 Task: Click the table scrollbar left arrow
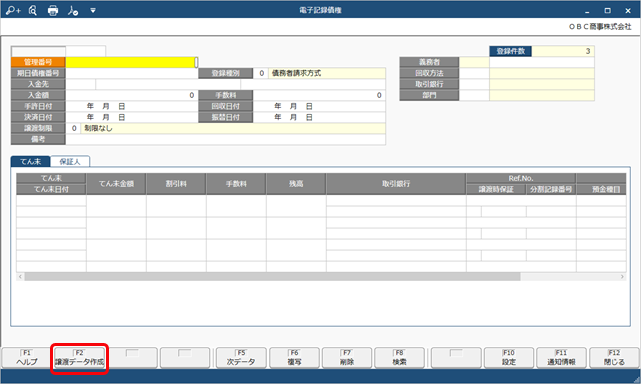pyautogui.click(x=20, y=277)
